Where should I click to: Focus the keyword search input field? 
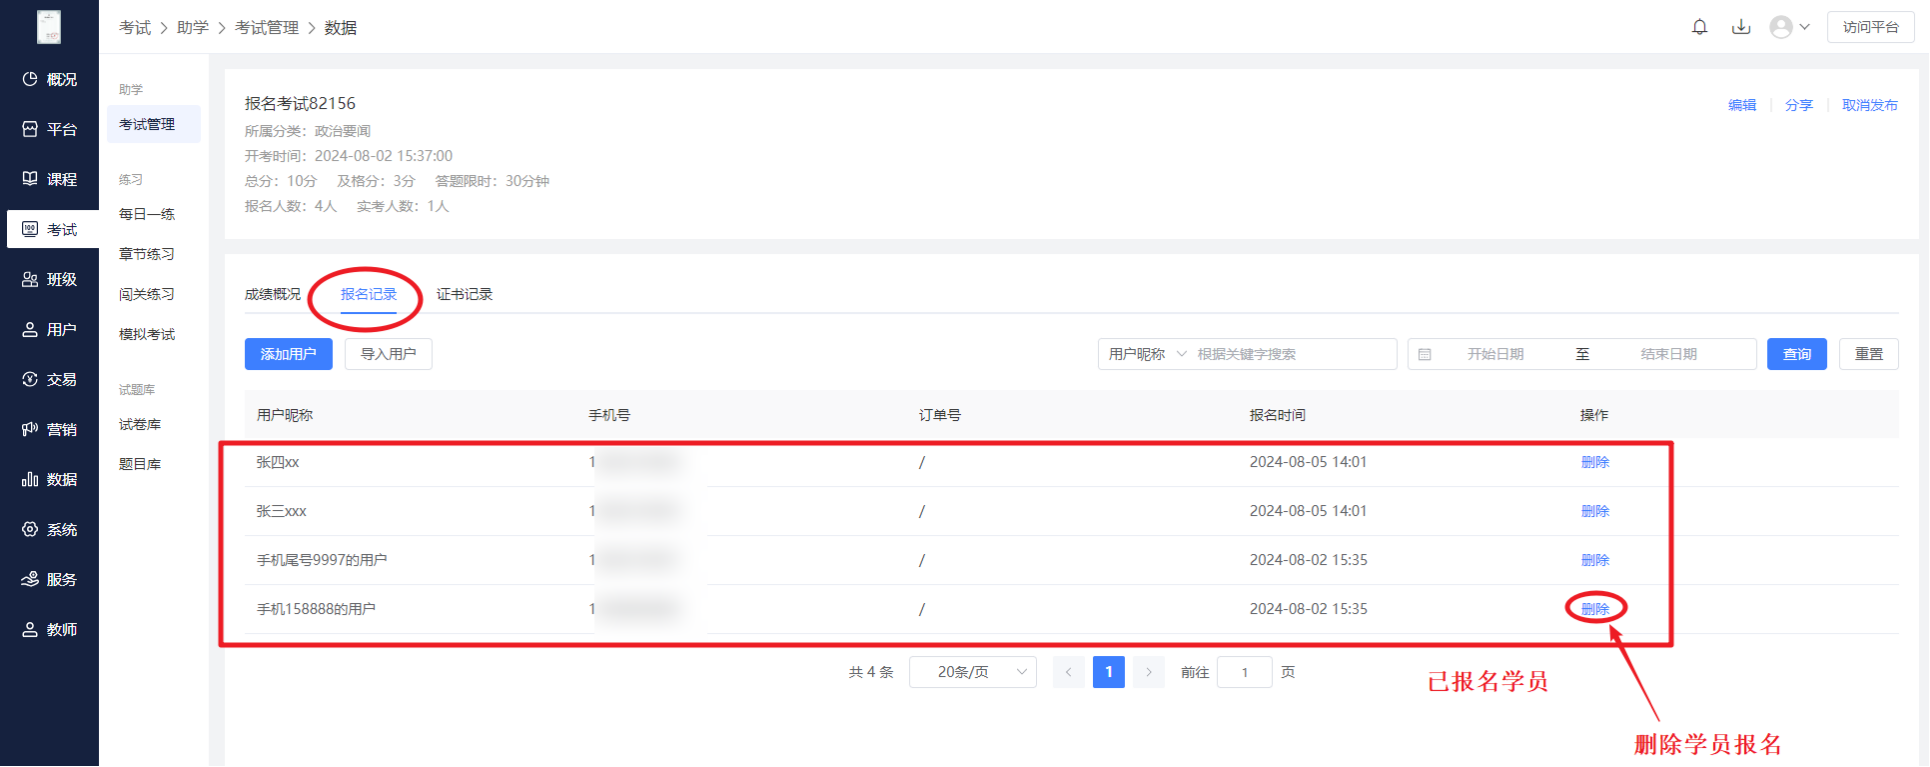[1292, 354]
